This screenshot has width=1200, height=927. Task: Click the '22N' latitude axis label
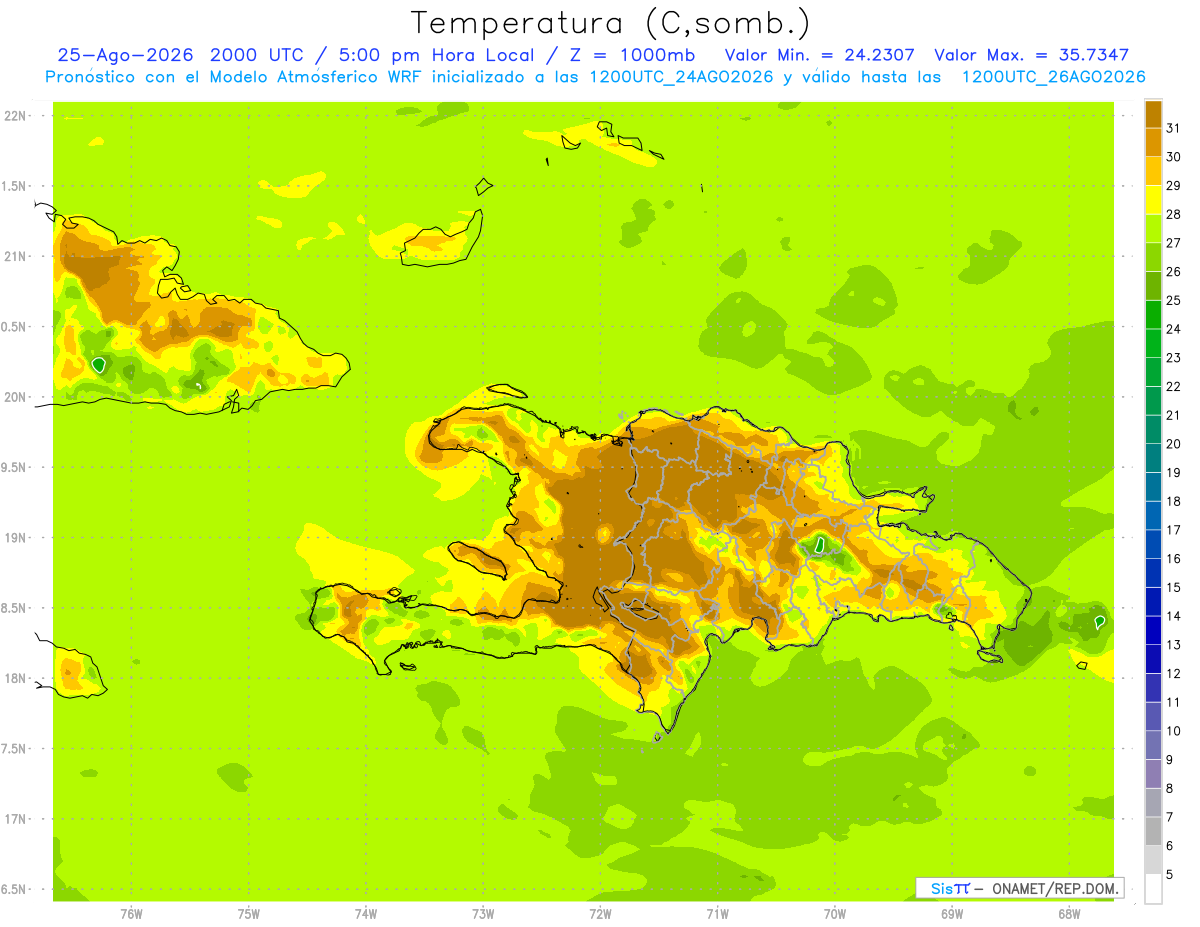click(16, 115)
